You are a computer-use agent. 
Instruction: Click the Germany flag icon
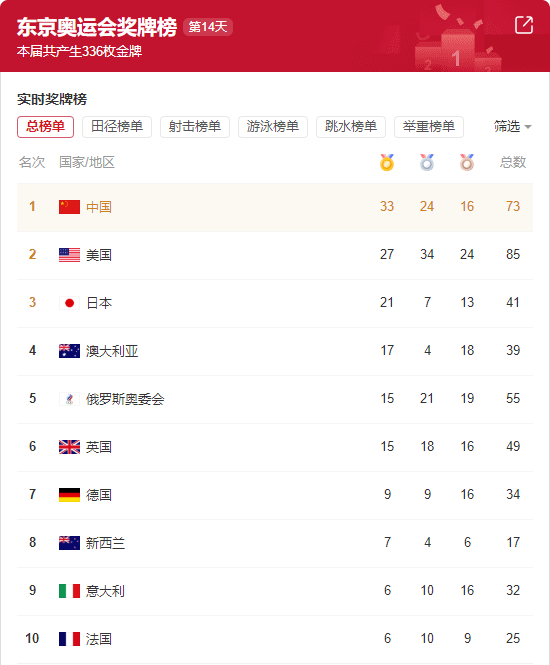click(70, 495)
